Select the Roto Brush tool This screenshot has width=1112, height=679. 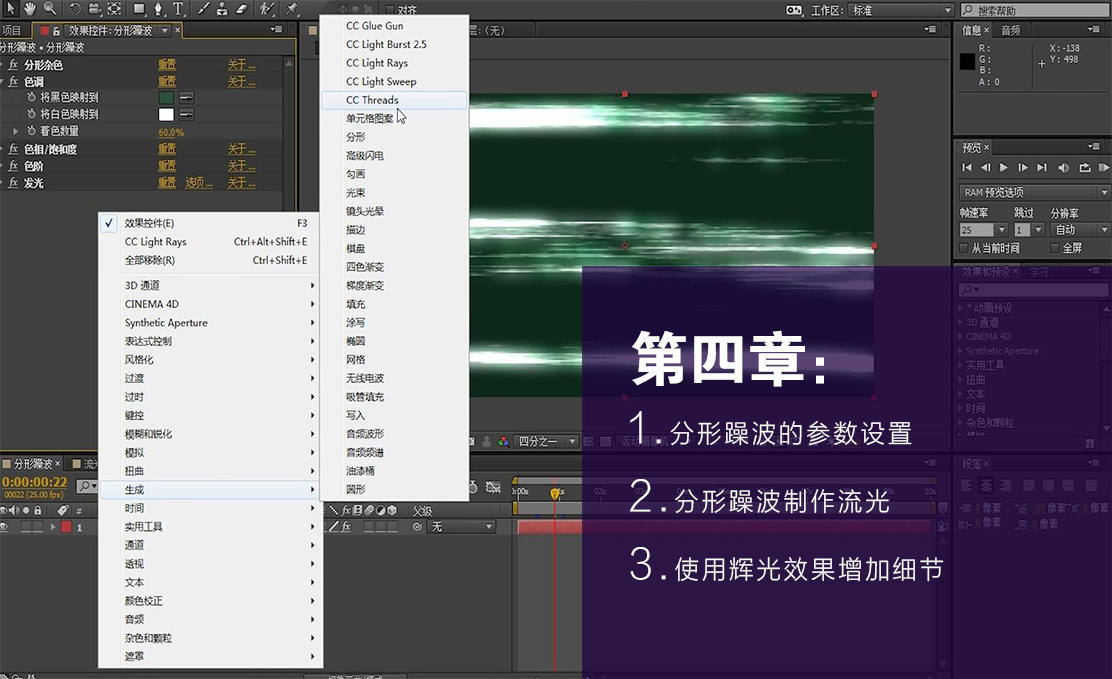267,9
